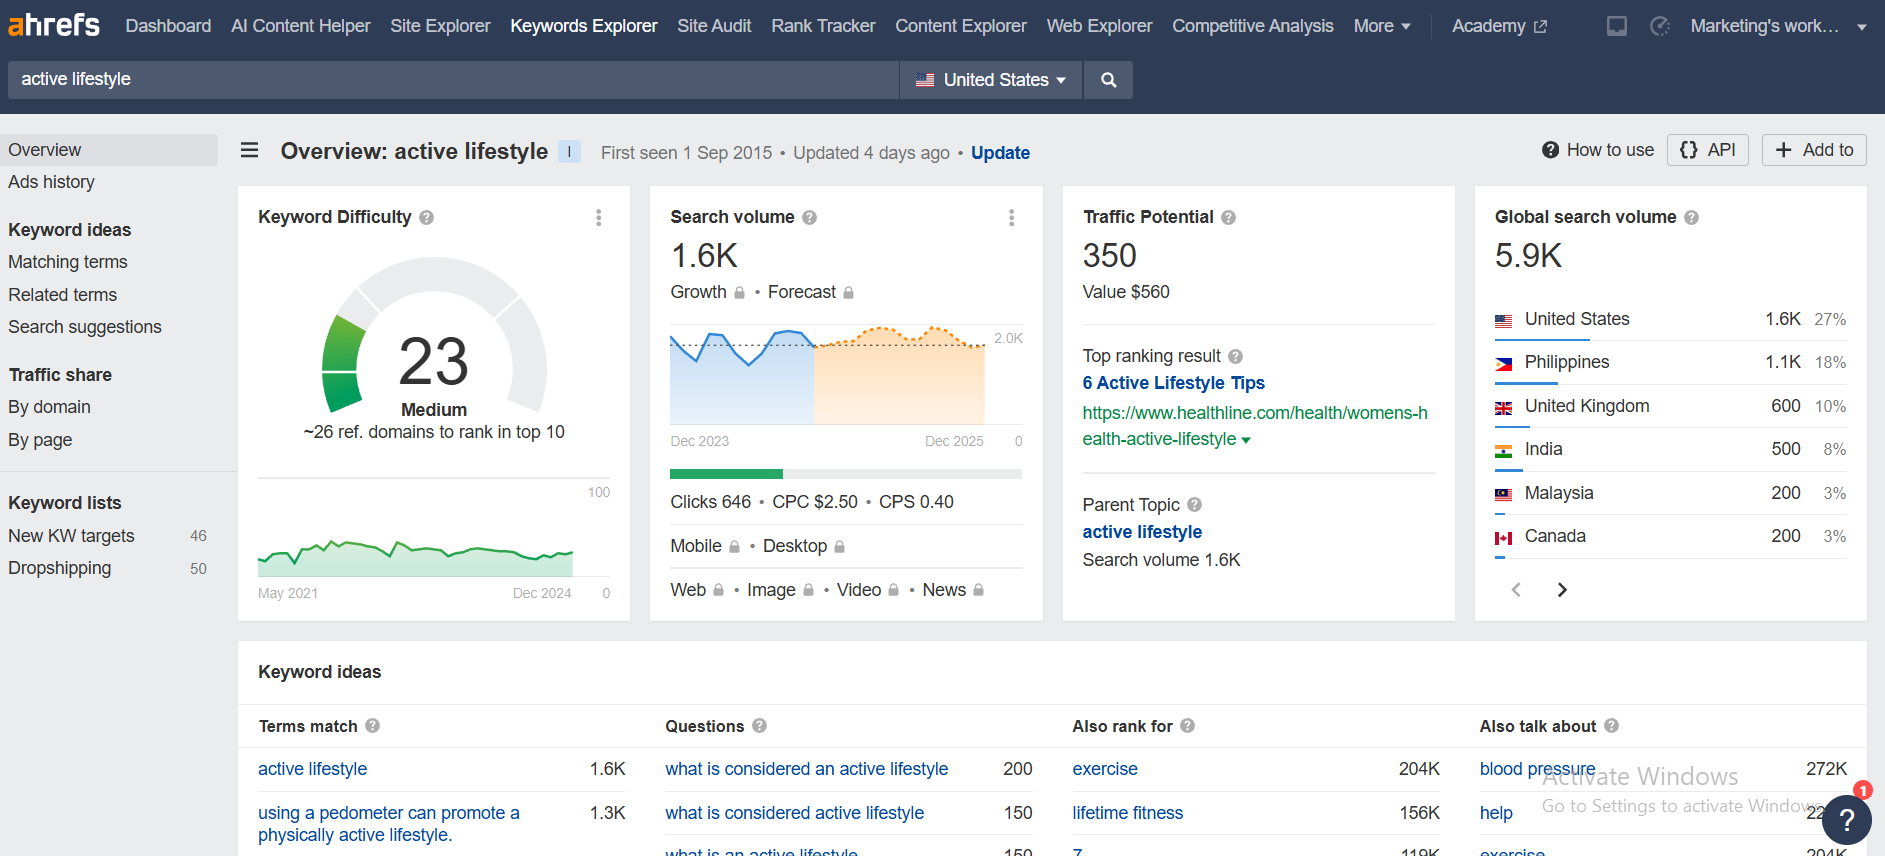This screenshot has width=1885, height=856.
Task: Select Ads history in sidebar
Action: coord(52,182)
